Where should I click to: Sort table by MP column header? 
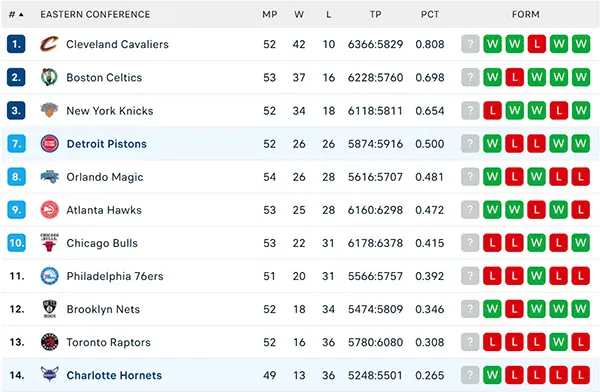point(270,15)
